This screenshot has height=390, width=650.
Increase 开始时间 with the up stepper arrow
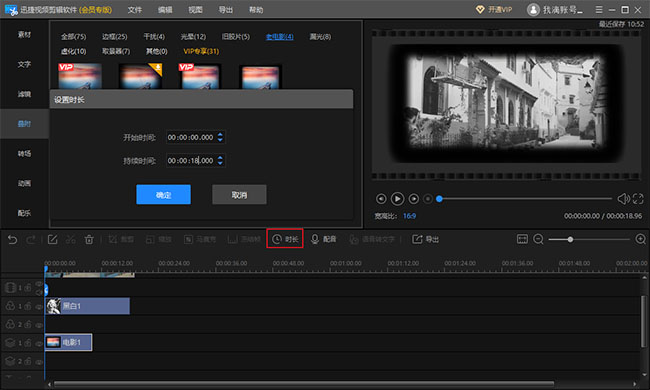220,134
